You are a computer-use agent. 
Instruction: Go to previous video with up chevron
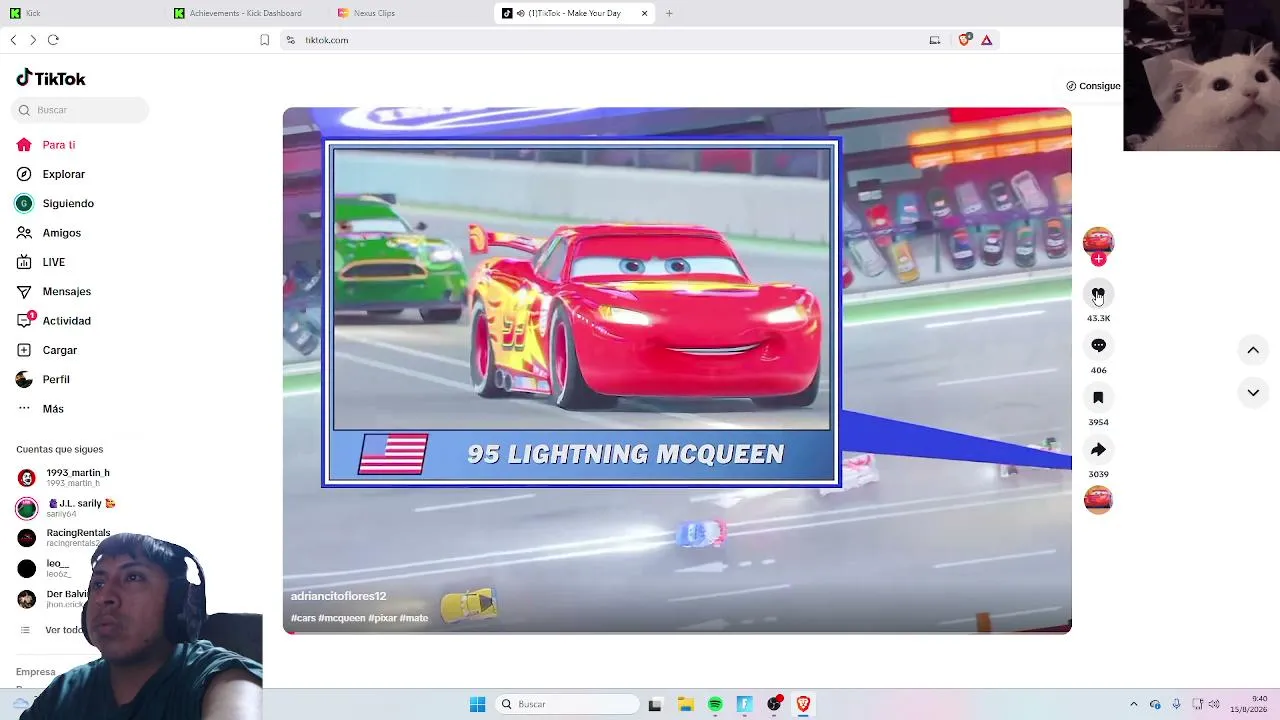1253,350
